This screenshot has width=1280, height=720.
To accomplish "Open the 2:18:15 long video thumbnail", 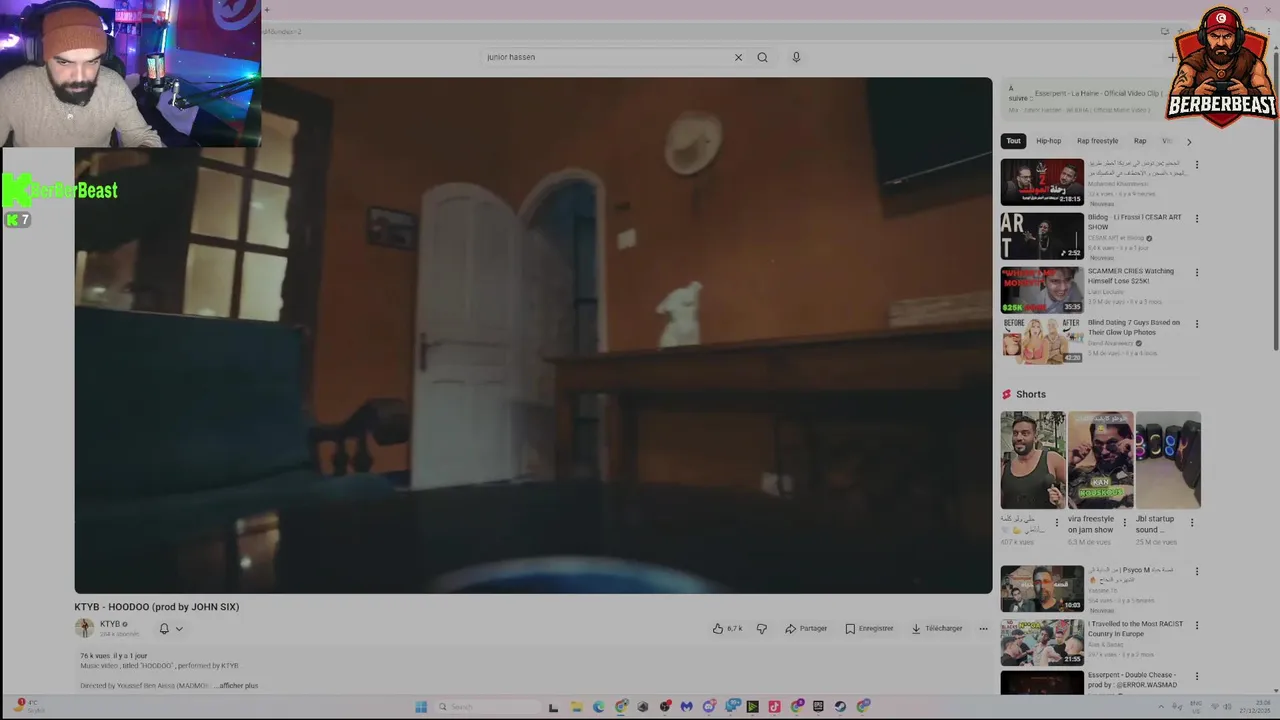I will pyautogui.click(x=1042, y=182).
